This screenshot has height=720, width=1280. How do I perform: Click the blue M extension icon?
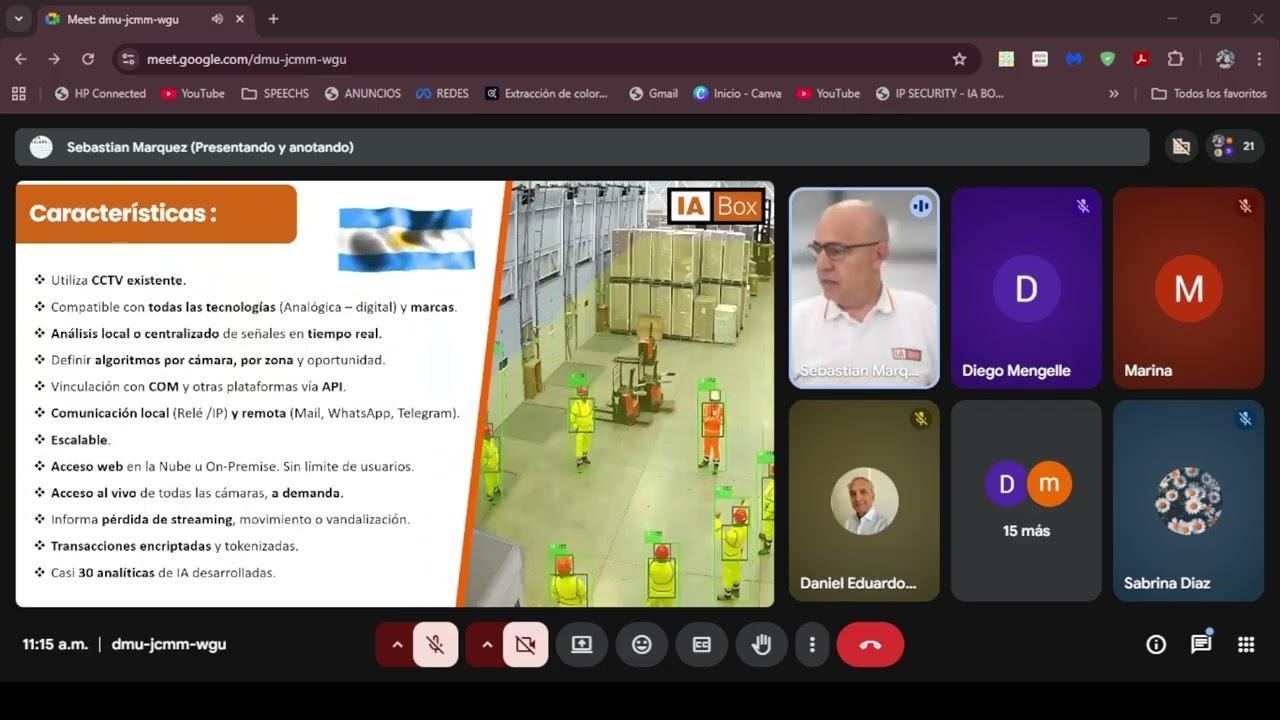tap(1074, 59)
